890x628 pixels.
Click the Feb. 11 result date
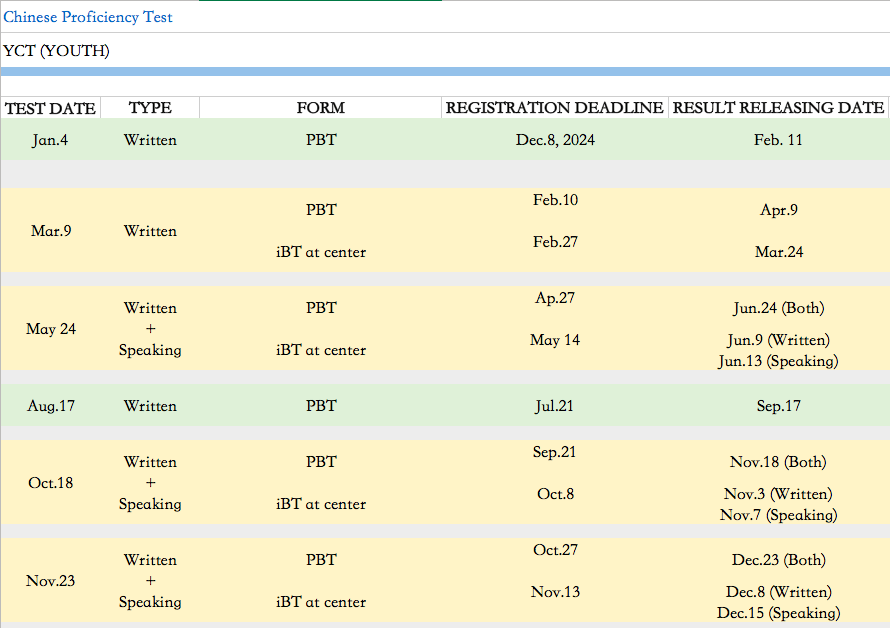coord(778,140)
